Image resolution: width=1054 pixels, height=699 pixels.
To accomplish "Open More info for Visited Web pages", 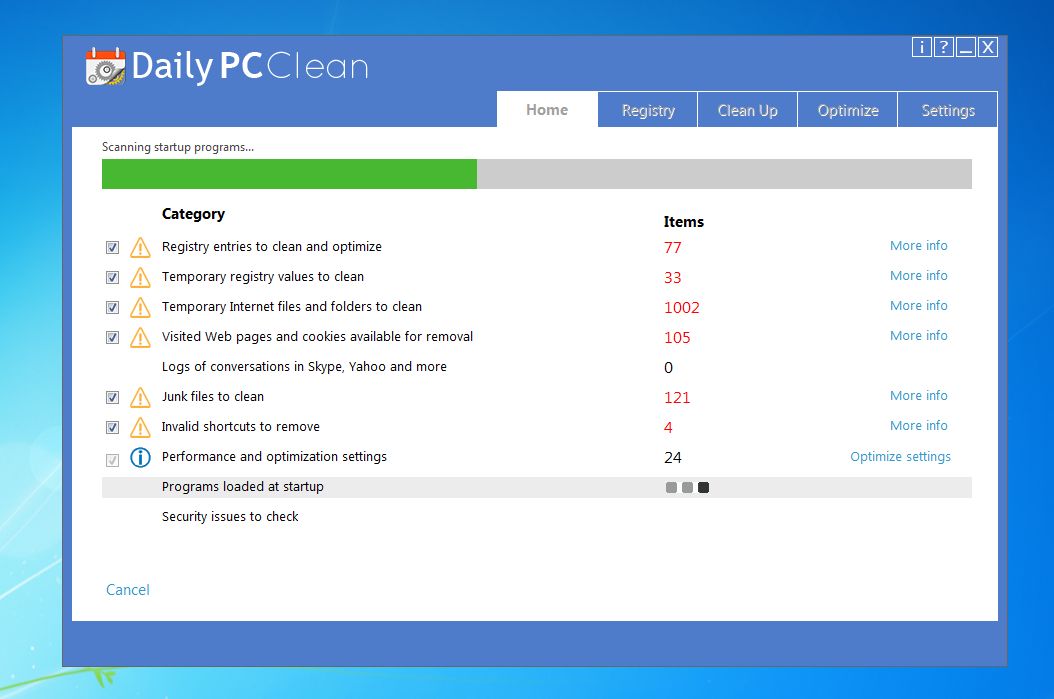I will coord(918,335).
